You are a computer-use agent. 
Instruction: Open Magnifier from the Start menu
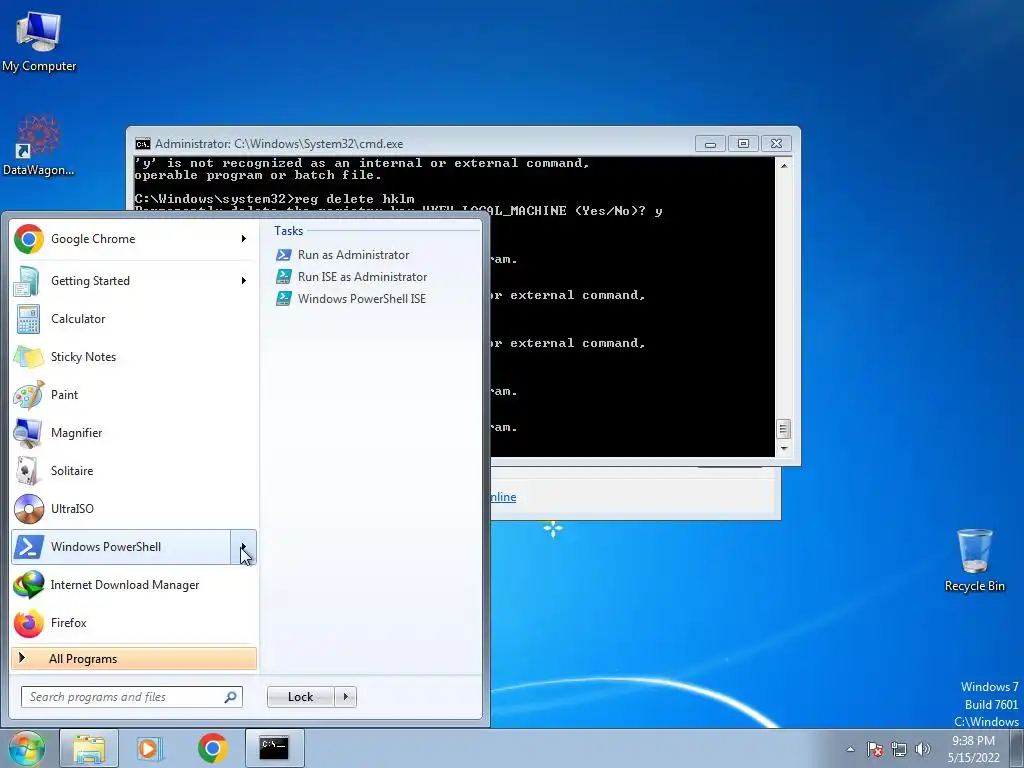click(x=134, y=432)
